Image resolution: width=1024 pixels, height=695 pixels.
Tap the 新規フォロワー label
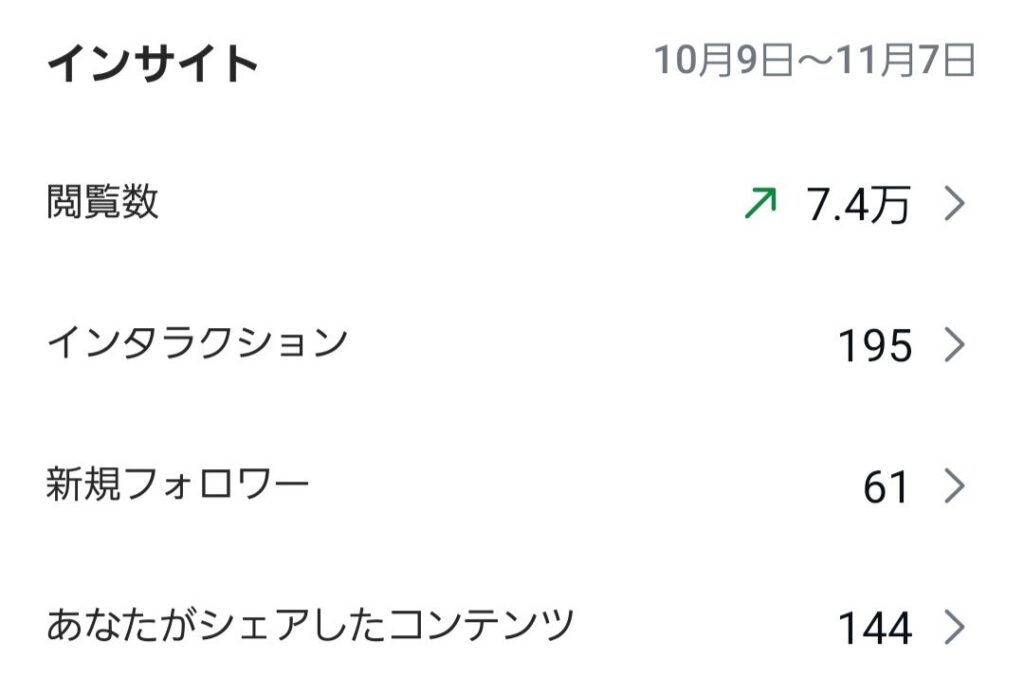coord(177,486)
